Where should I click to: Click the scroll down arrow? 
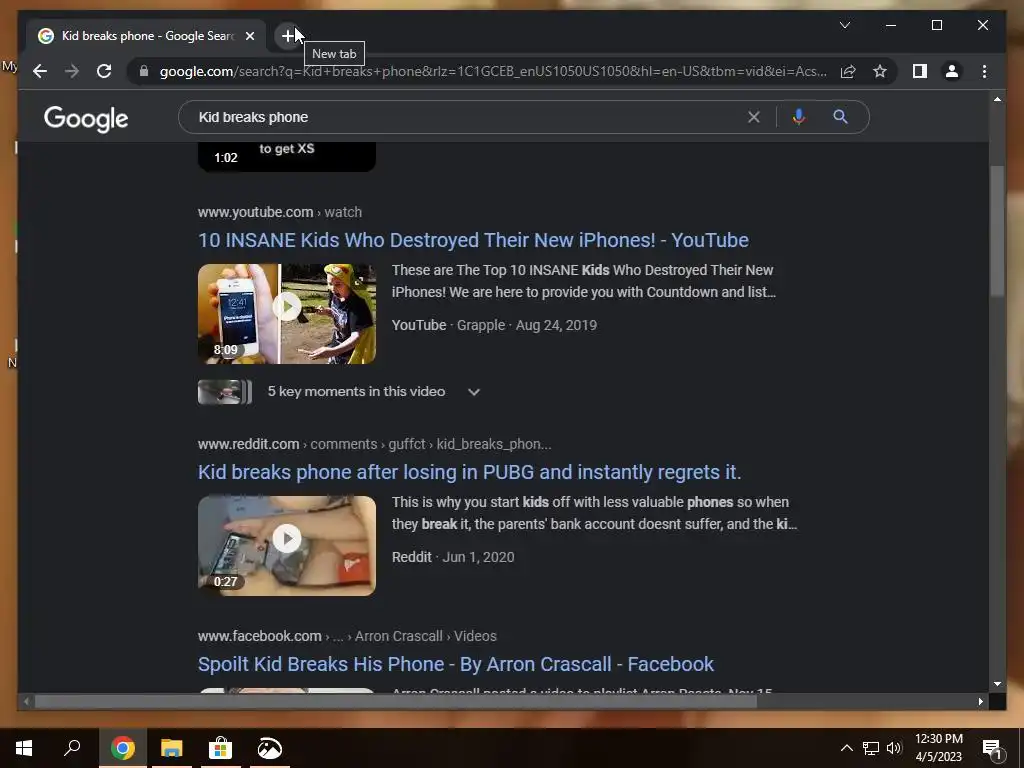[997, 684]
